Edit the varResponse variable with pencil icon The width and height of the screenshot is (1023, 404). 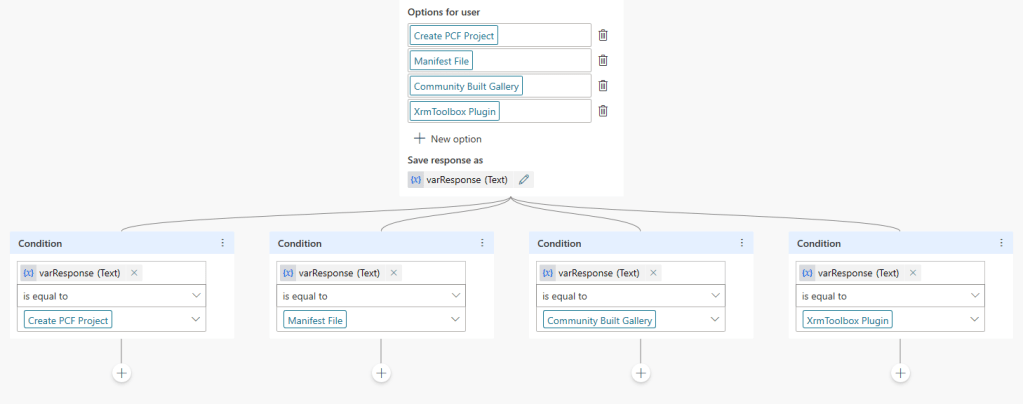tap(524, 180)
